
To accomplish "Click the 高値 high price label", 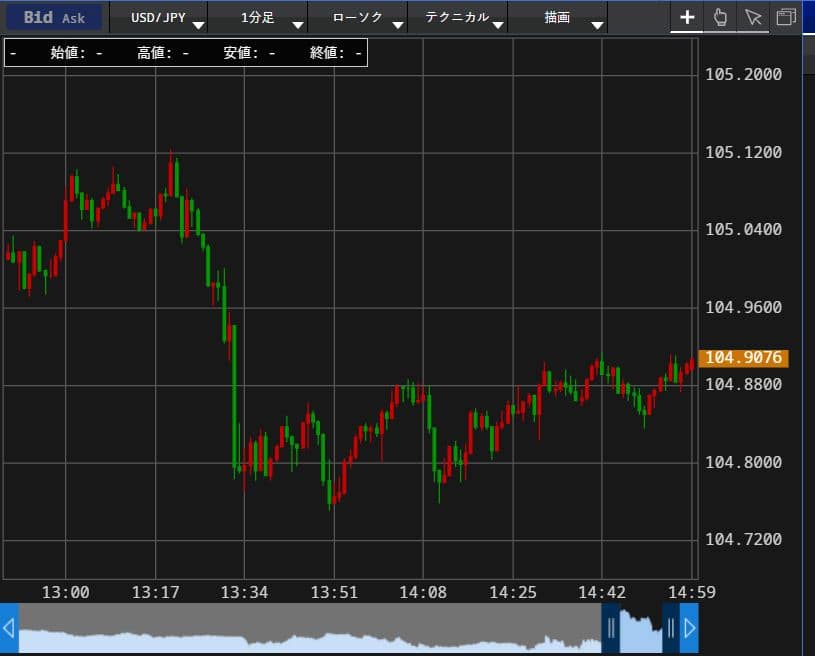I will pyautogui.click(x=154, y=53).
